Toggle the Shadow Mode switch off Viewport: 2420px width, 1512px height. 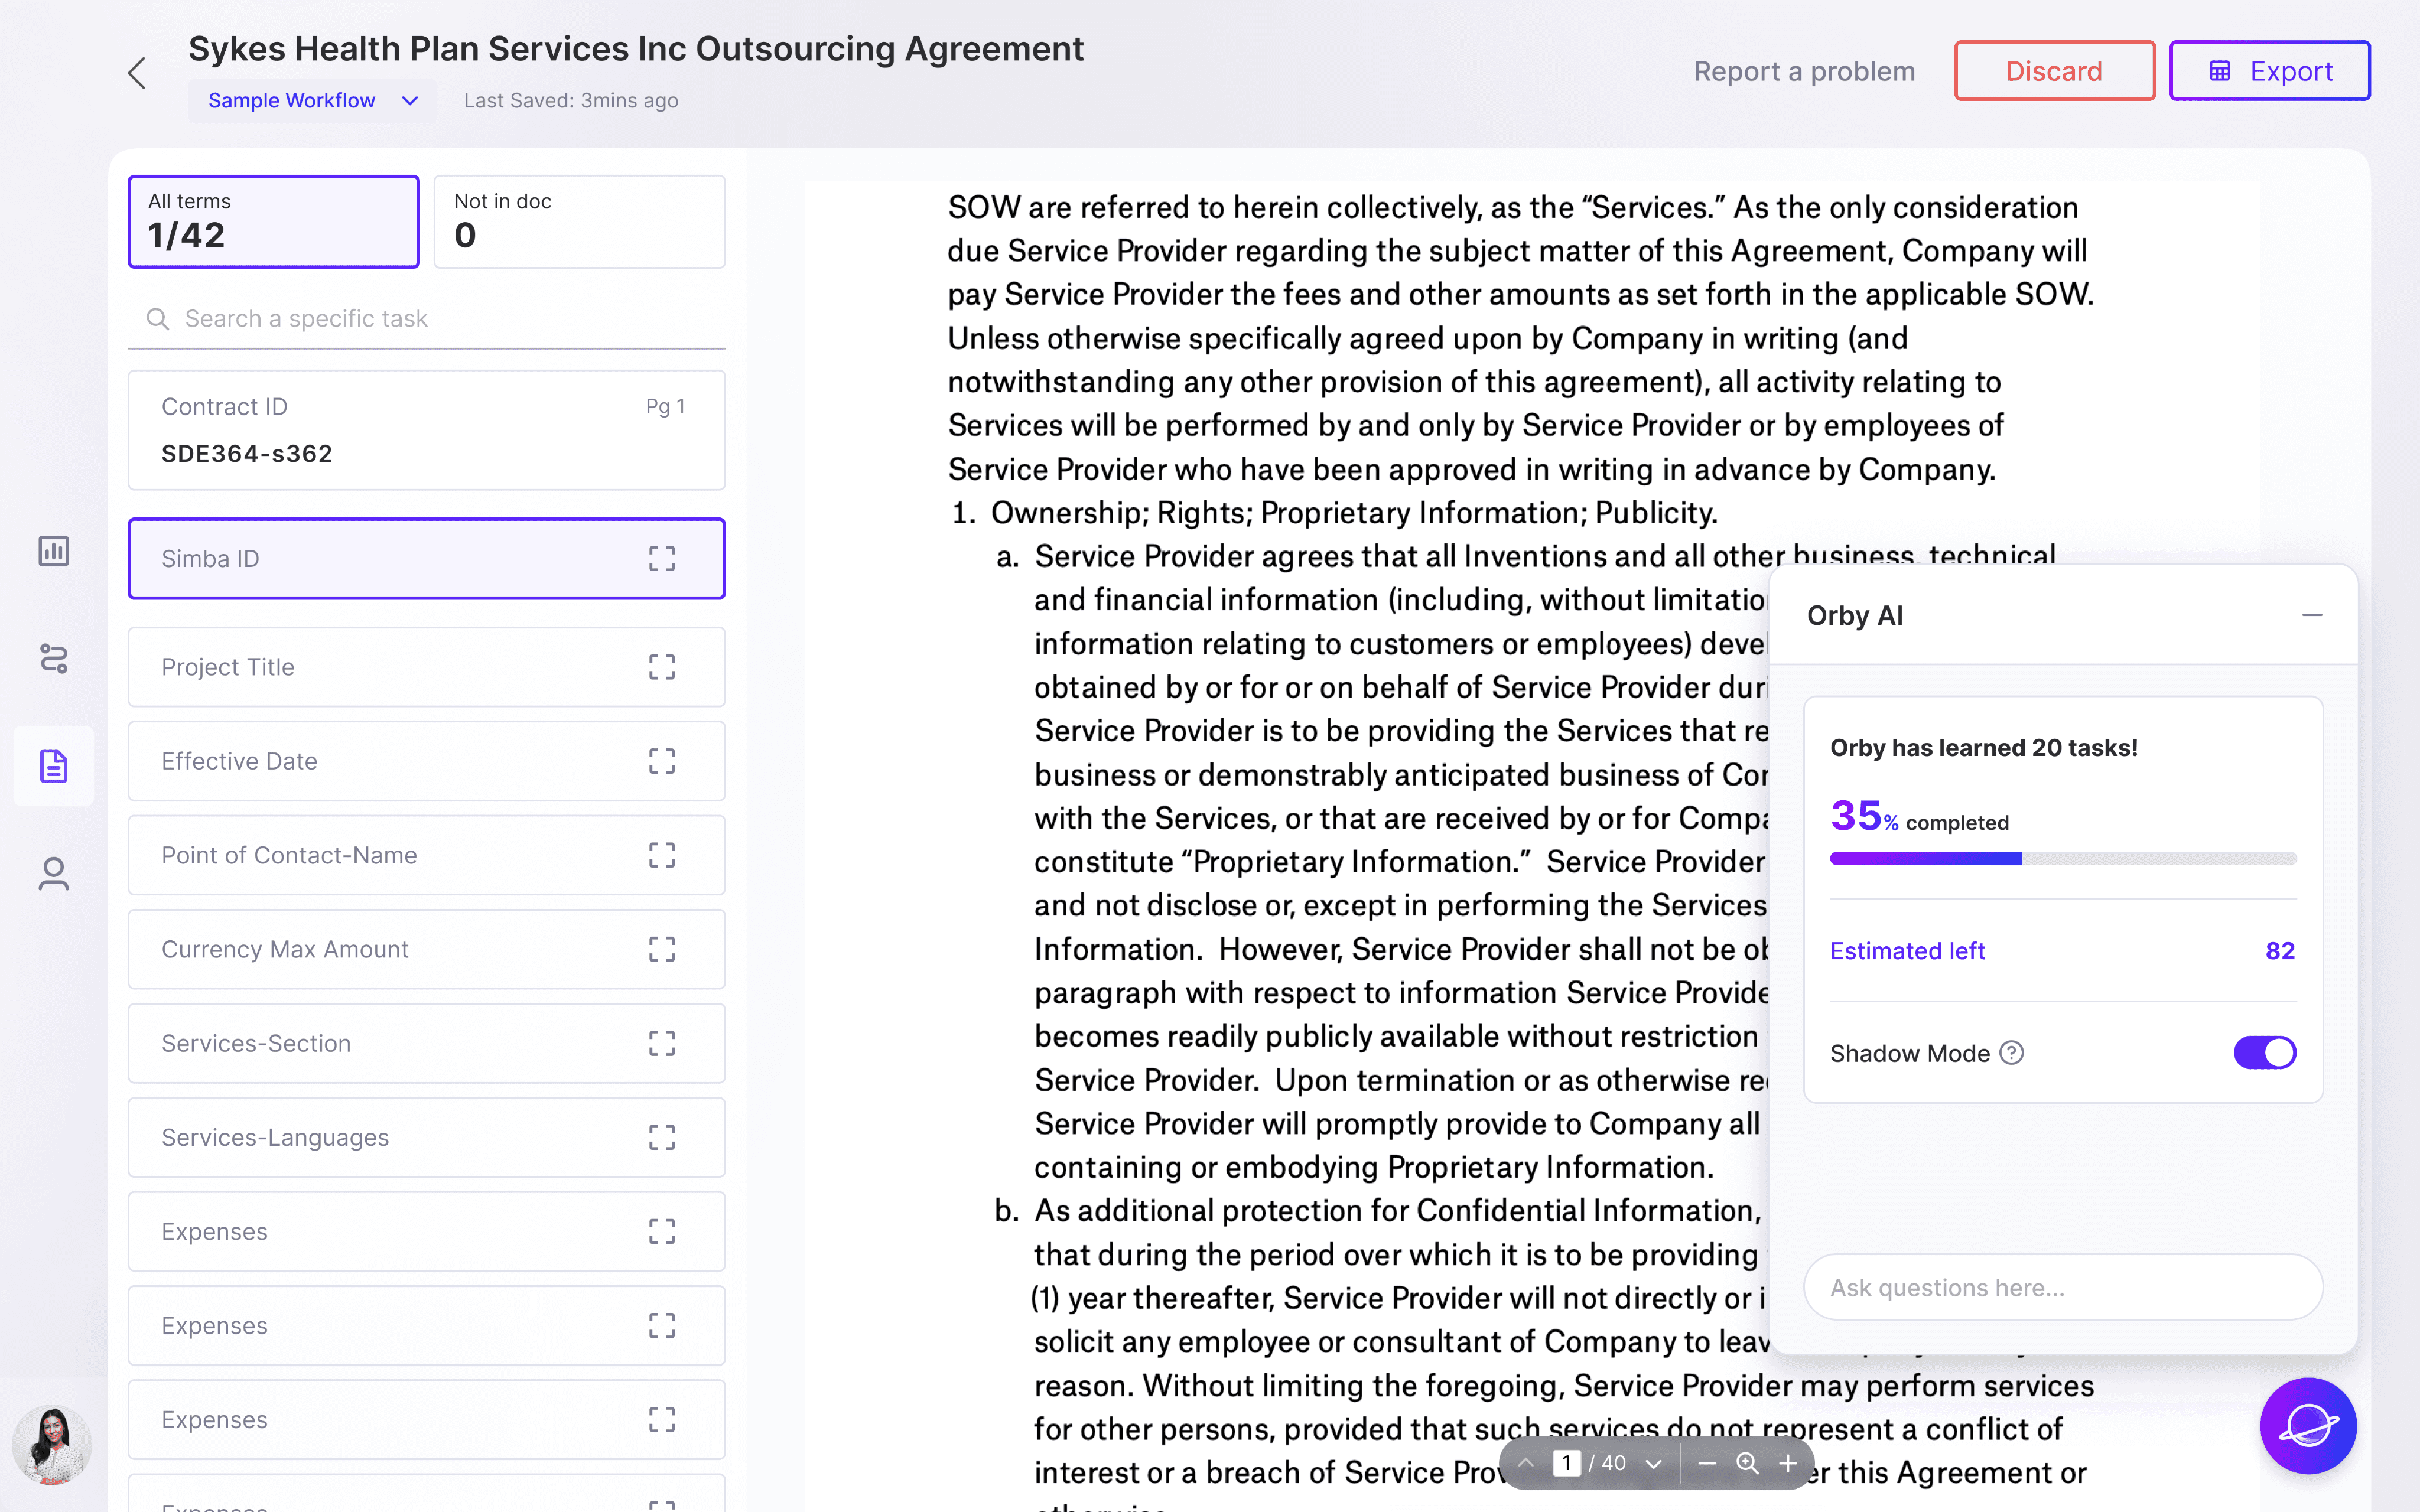coord(2264,1053)
